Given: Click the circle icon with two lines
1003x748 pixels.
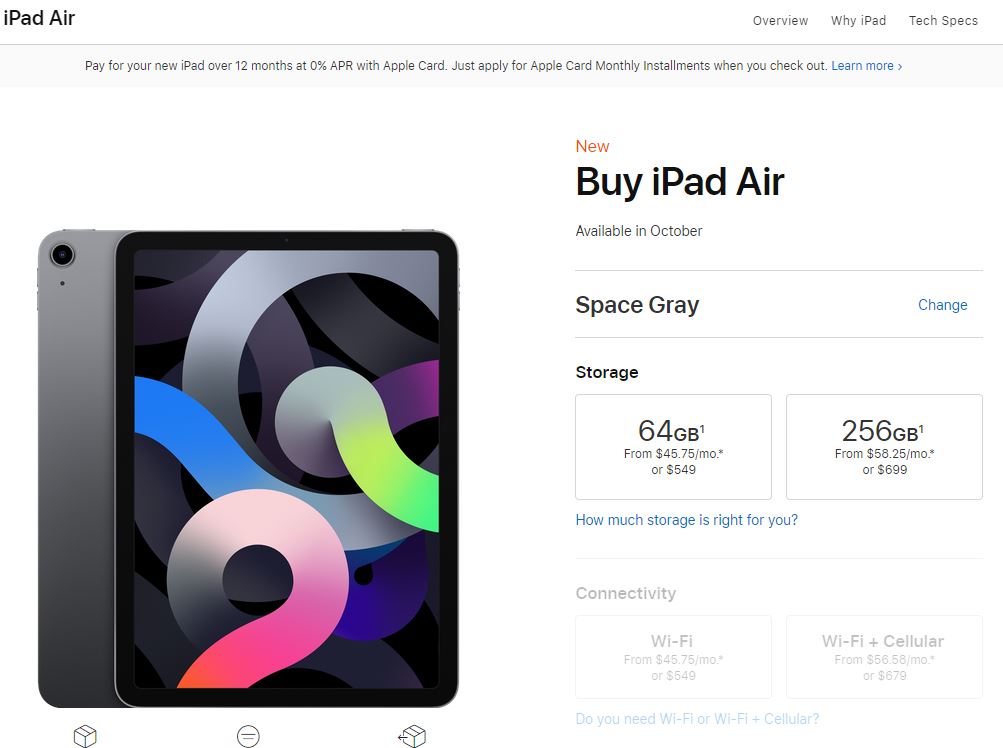Looking at the screenshot, I should pos(248,736).
